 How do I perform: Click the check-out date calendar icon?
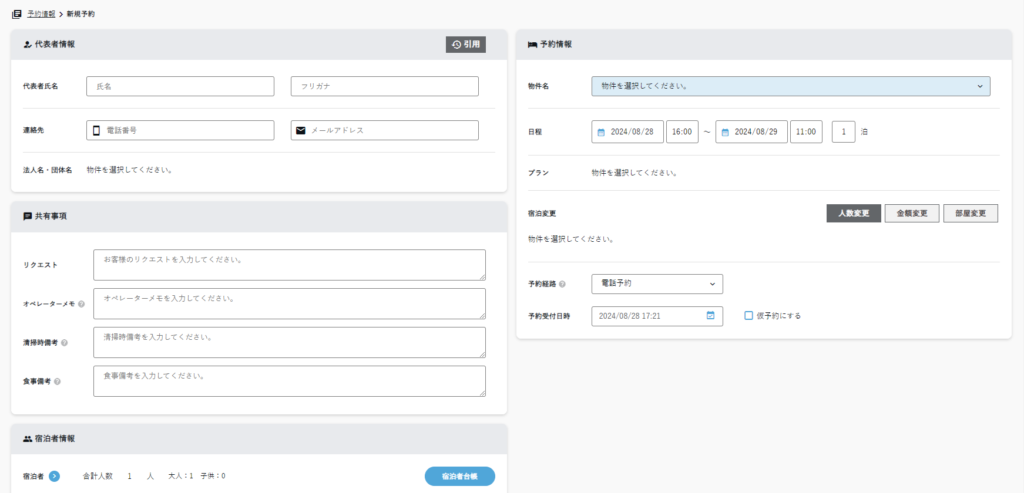[725, 132]
